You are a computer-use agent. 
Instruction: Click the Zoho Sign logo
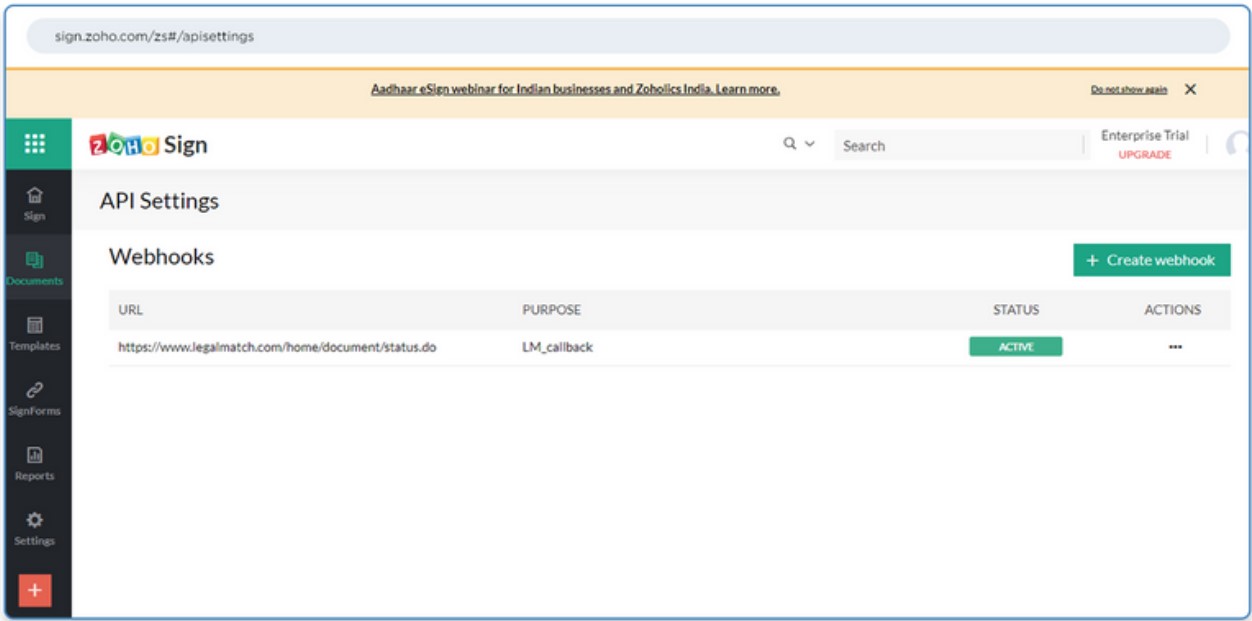(148, 145)
